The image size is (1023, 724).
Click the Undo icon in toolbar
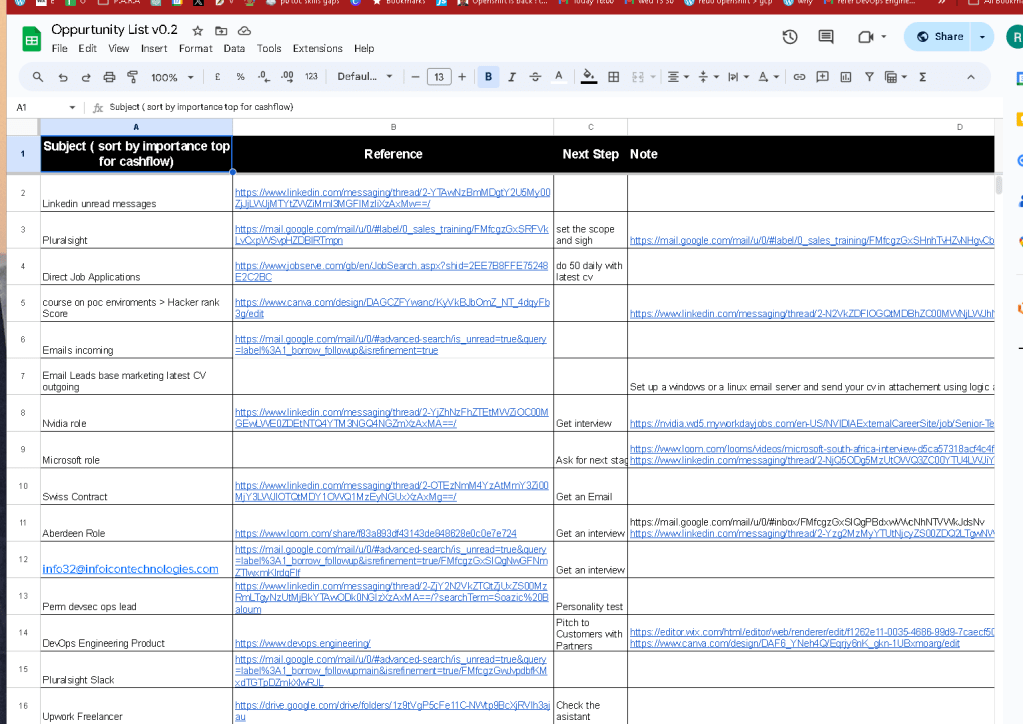click(63, 77)
